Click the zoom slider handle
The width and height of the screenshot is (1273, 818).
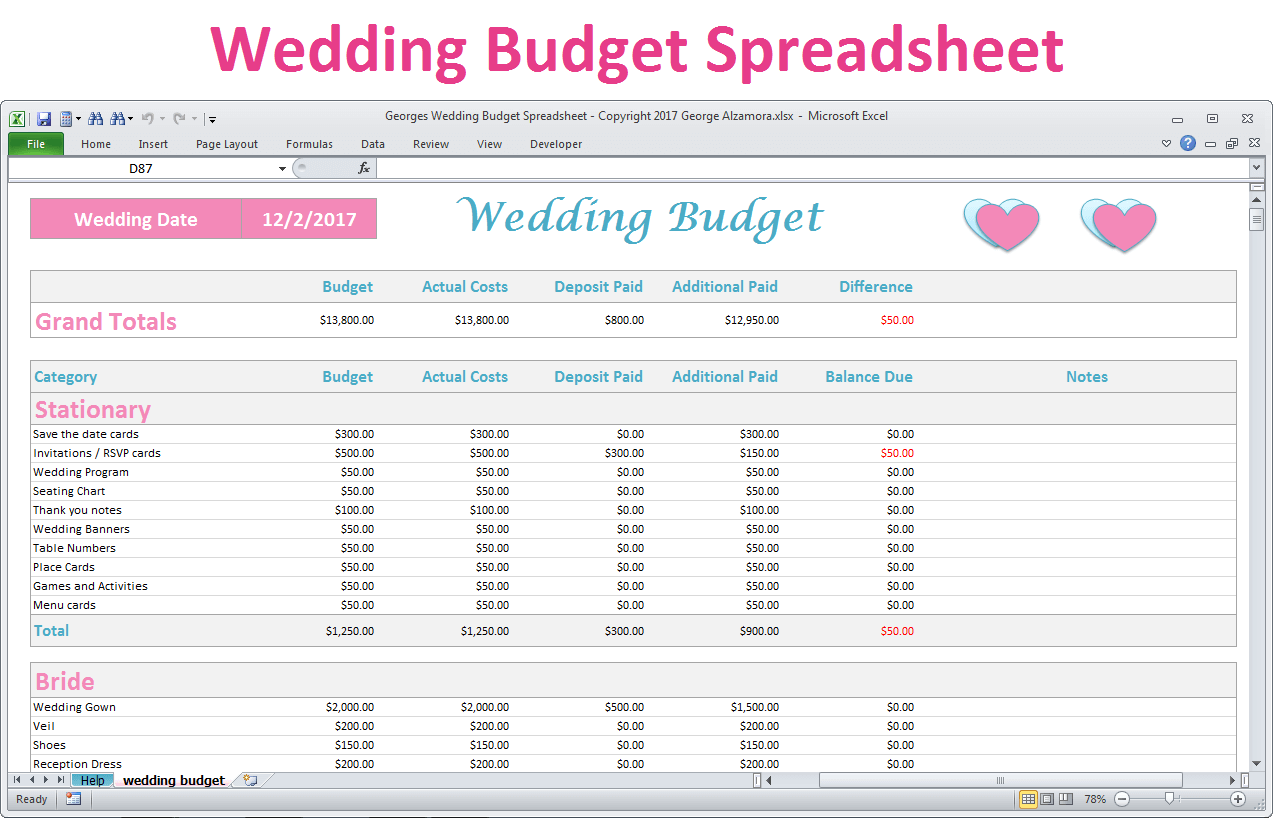1169,799
